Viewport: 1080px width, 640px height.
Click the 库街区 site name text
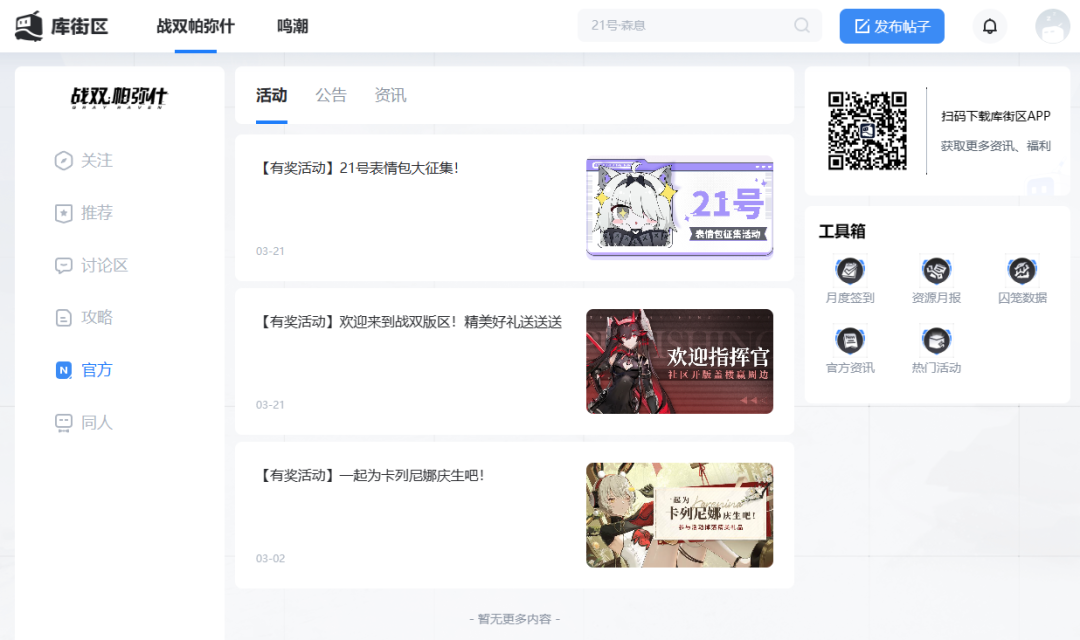[x=79, y=26]
